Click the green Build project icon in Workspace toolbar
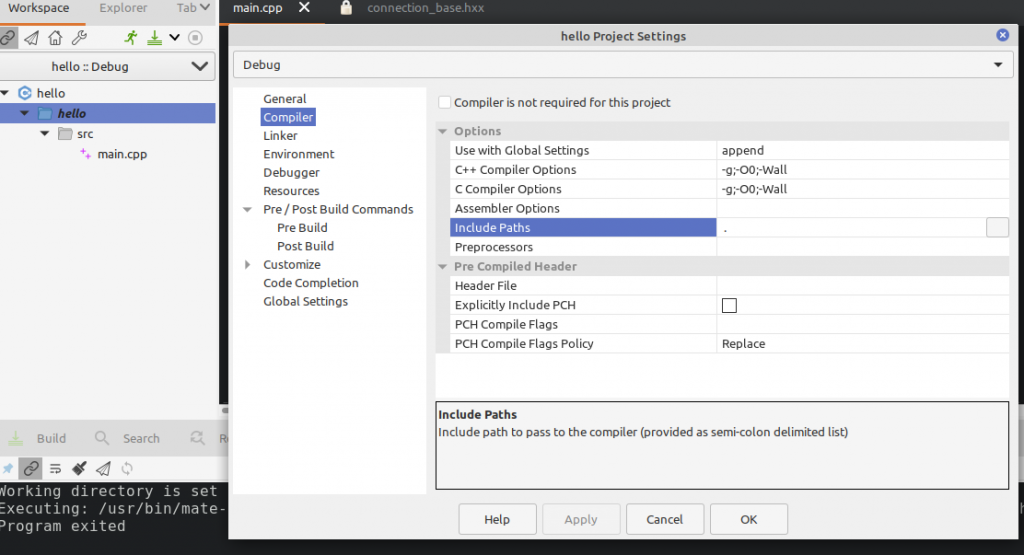The image size is (1024, 555). [154, 38]
